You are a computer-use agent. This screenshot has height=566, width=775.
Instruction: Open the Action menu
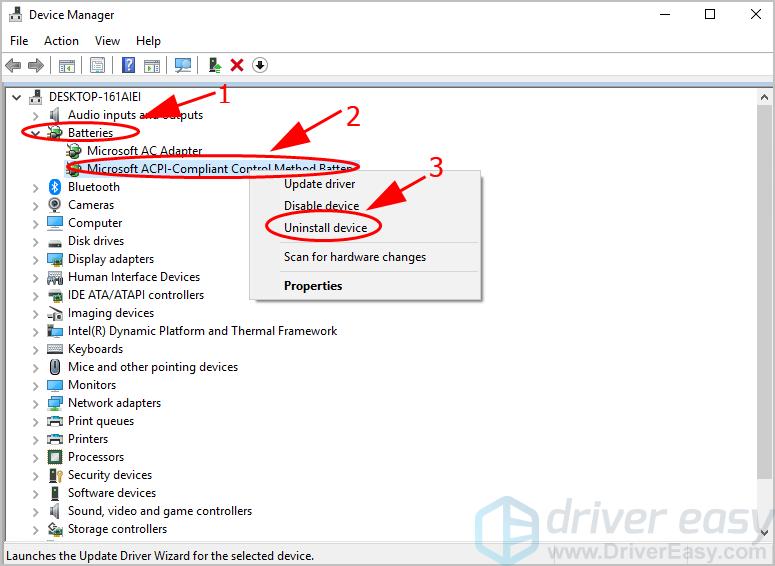click(x=61, y=41)
